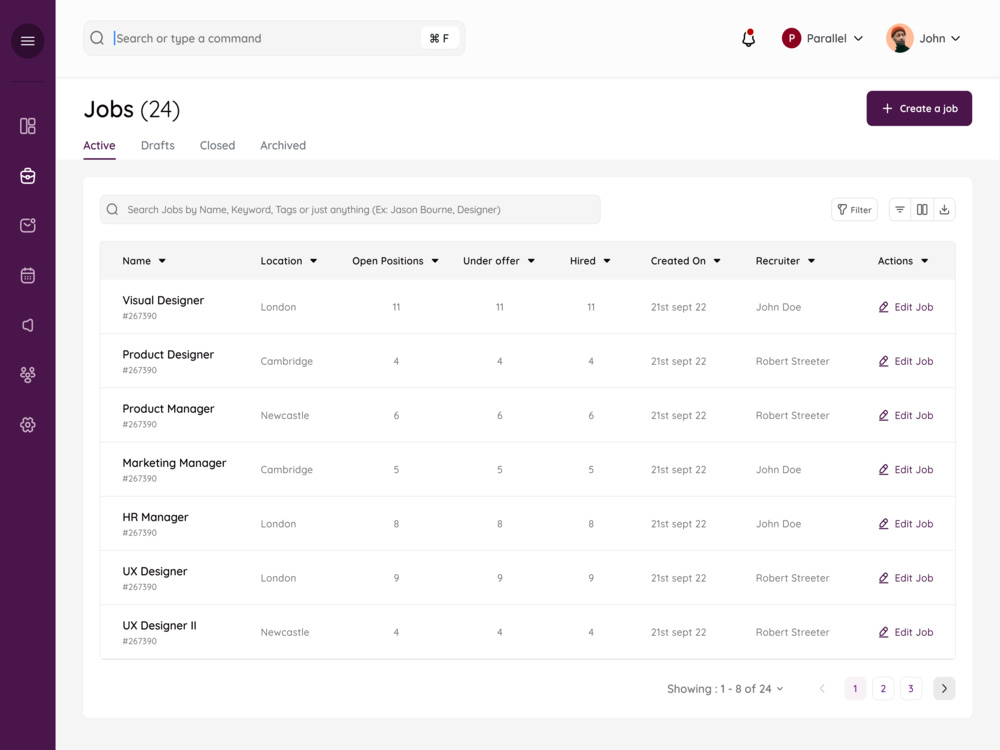Click John Doe recruiter in Visual Designer row

pyautogui.click(x=778, y=307)
